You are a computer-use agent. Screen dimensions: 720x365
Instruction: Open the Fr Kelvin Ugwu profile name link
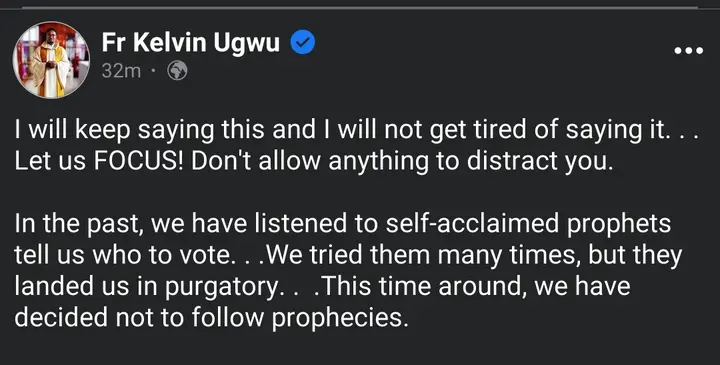point(191,43)
